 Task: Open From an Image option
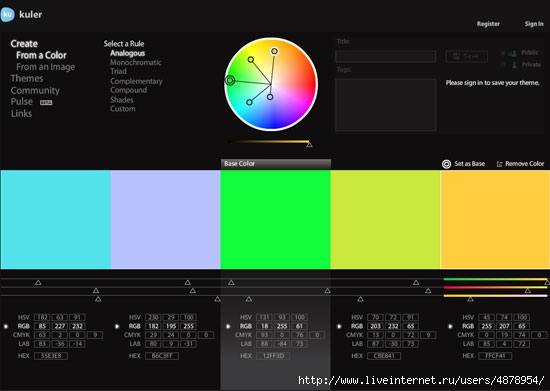click(46, 67)
